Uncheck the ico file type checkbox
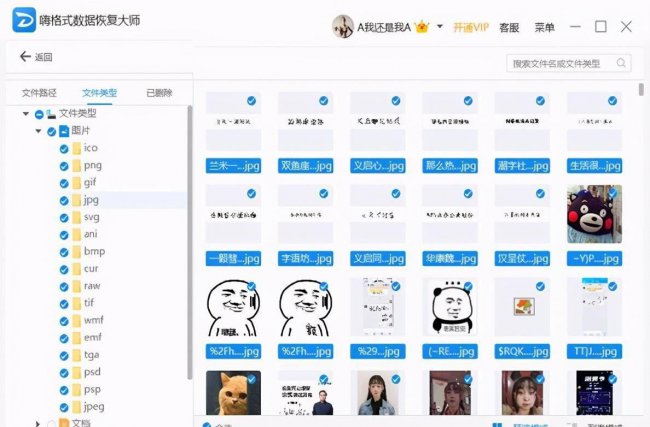 (64, 149)
